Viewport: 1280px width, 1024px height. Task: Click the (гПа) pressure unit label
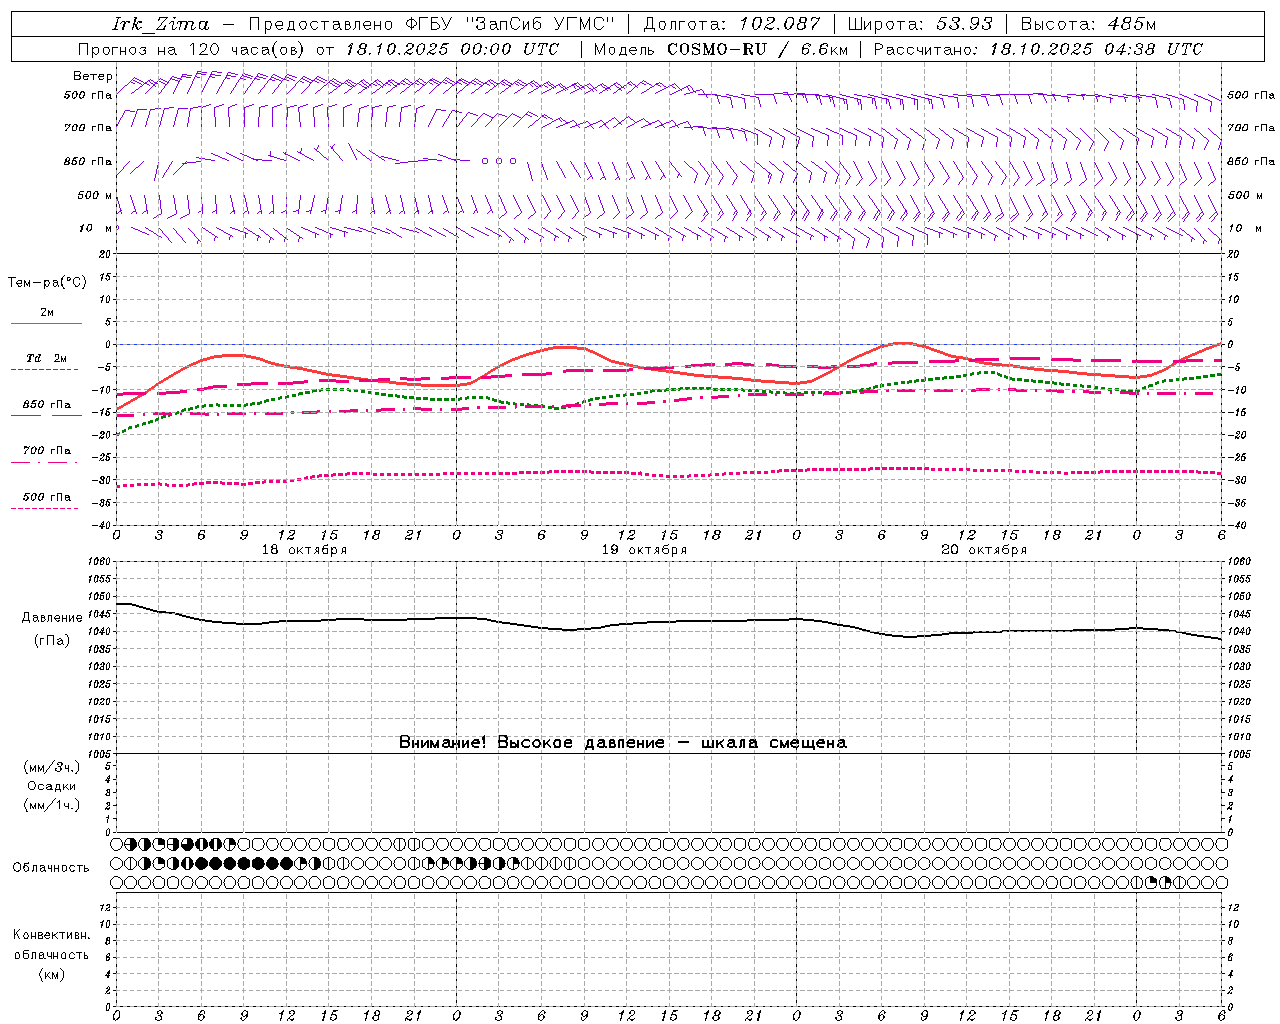(x=52, y=641)
